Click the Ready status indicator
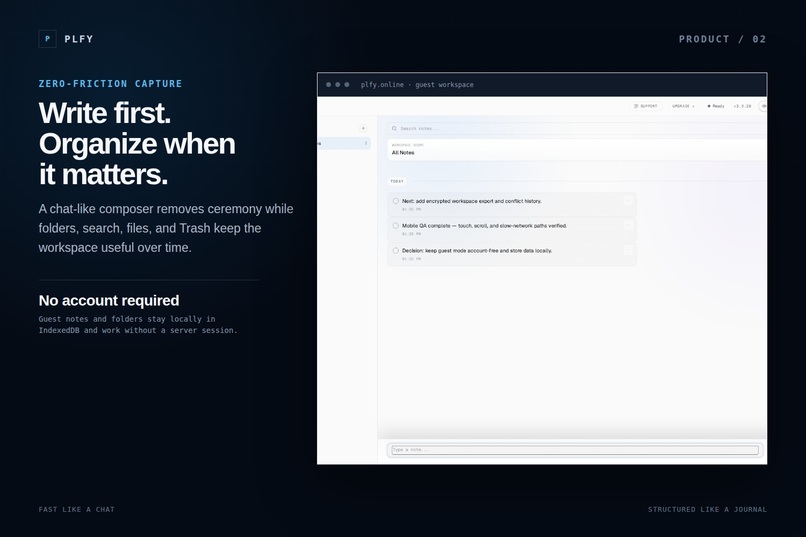Viewport: 806px width, 537px height. 716,106
